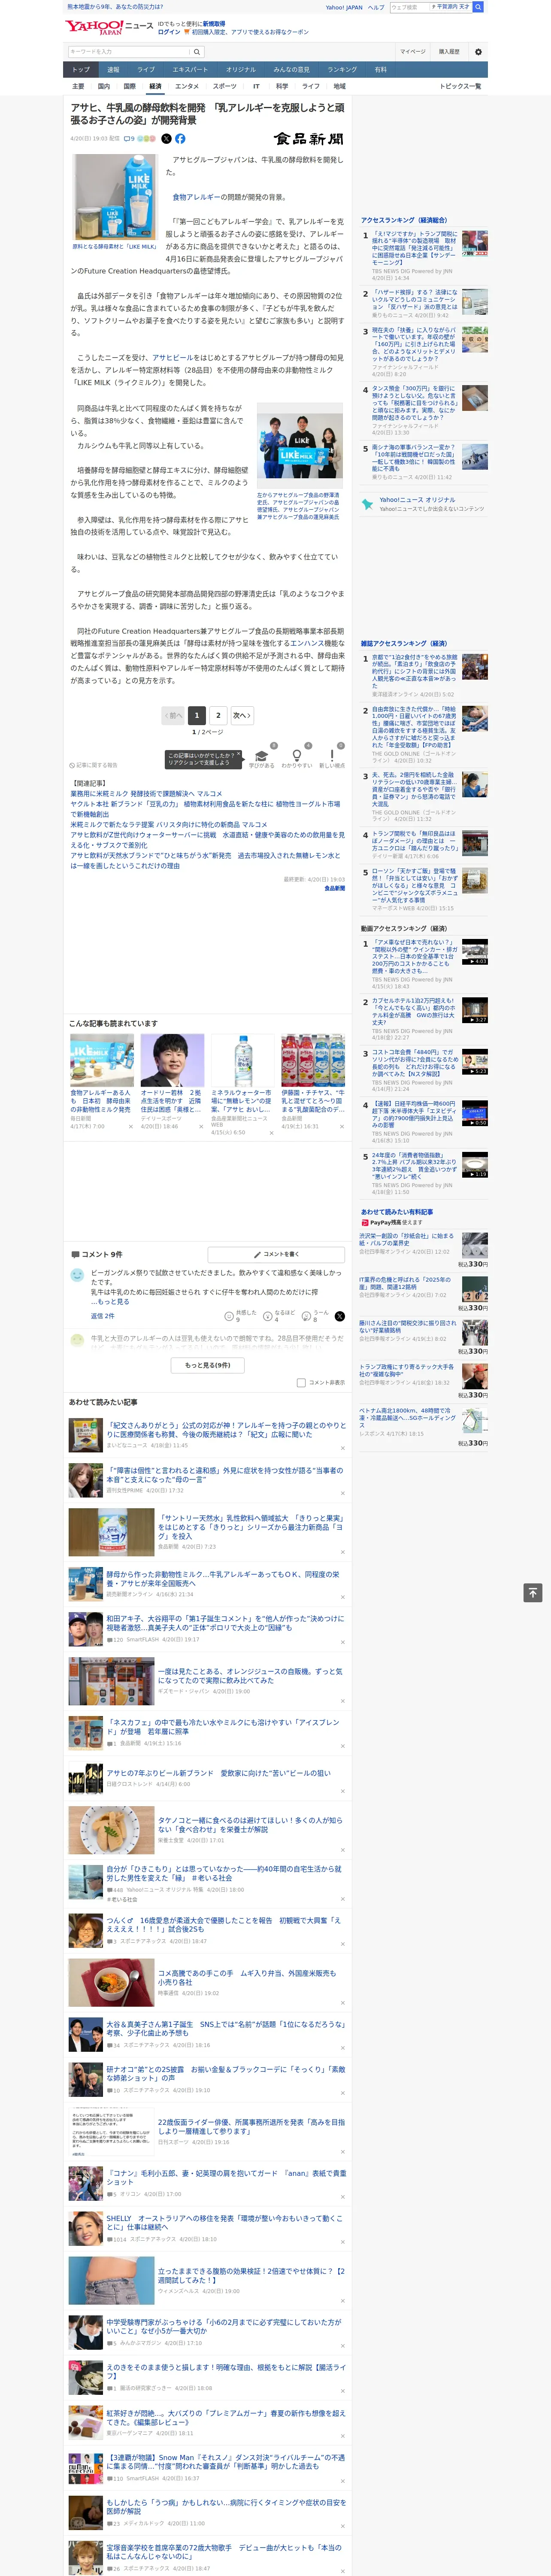Screen dimensions: 551x2576
Task: Open the settings gear icon
Action: (x=478, y=52)
